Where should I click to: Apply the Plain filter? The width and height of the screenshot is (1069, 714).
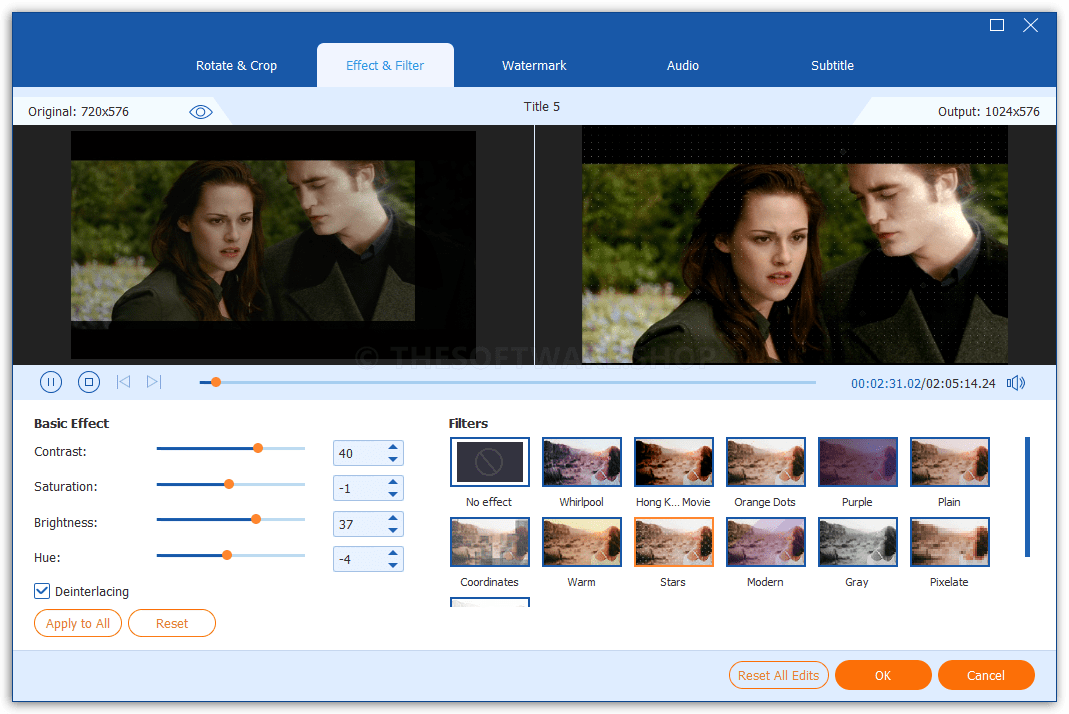point(950,462)
